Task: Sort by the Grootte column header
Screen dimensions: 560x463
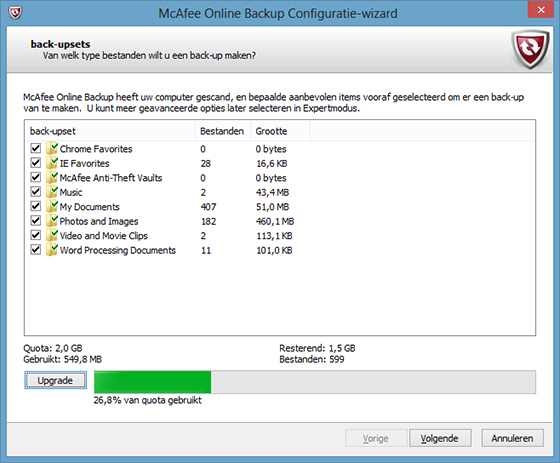Action: point(280,131)
